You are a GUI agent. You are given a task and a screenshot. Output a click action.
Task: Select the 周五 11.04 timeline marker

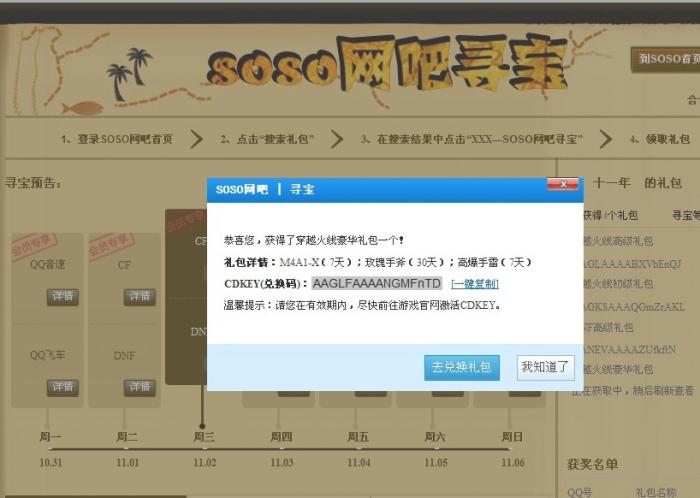click(x=358, y=449)
